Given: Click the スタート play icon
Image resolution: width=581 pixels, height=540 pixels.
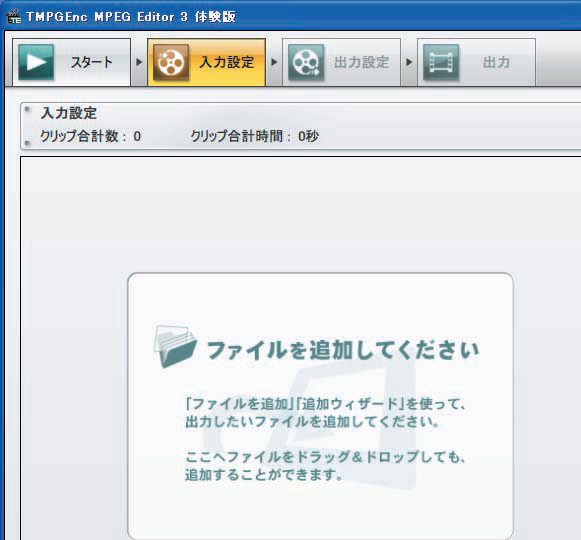Looking at the screenshot, I should pyautogui.click(x=36, y=62).
